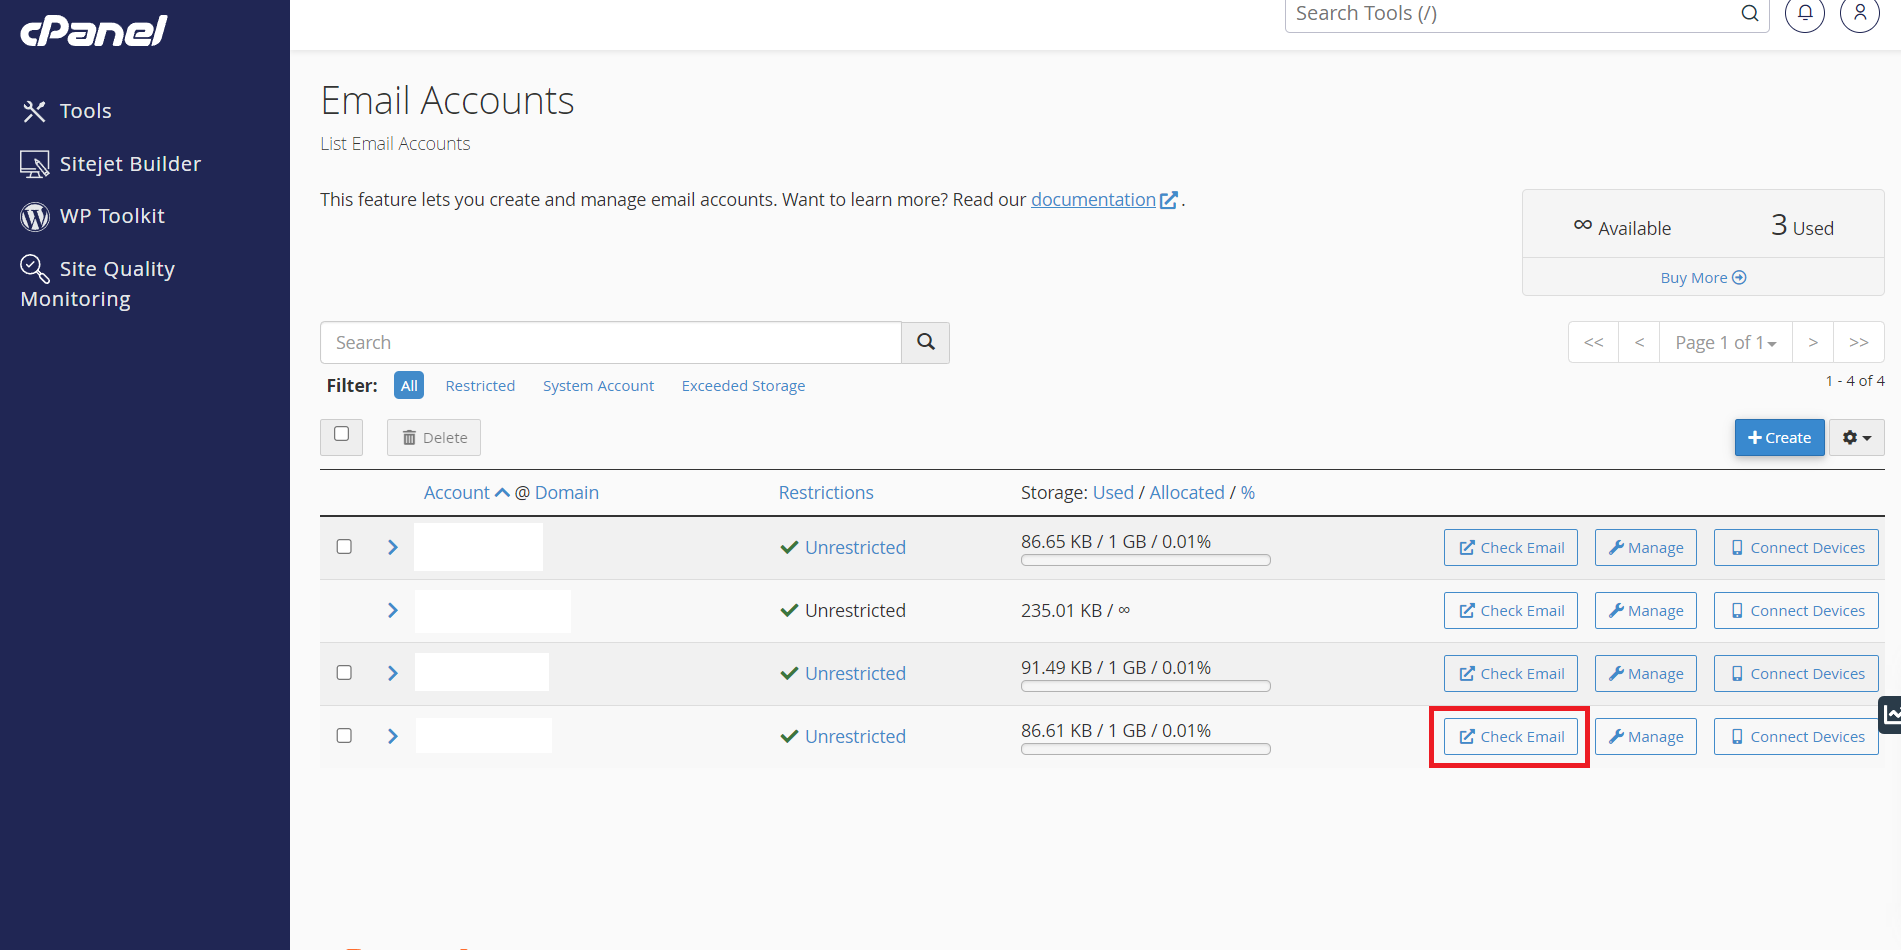Open Tools from the sidebar
This screenshot has height=950, width=1901.
point(85,111)
